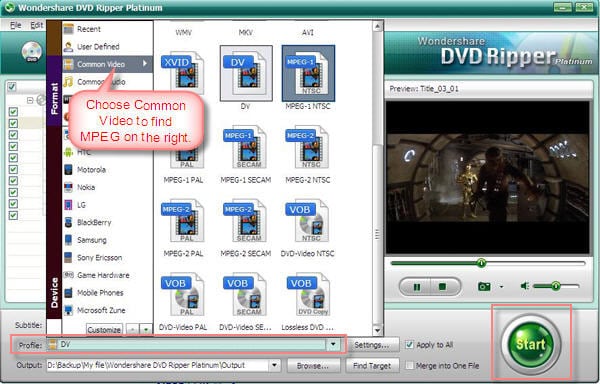Open the Output path dropdown arrow

pos(274,365)
